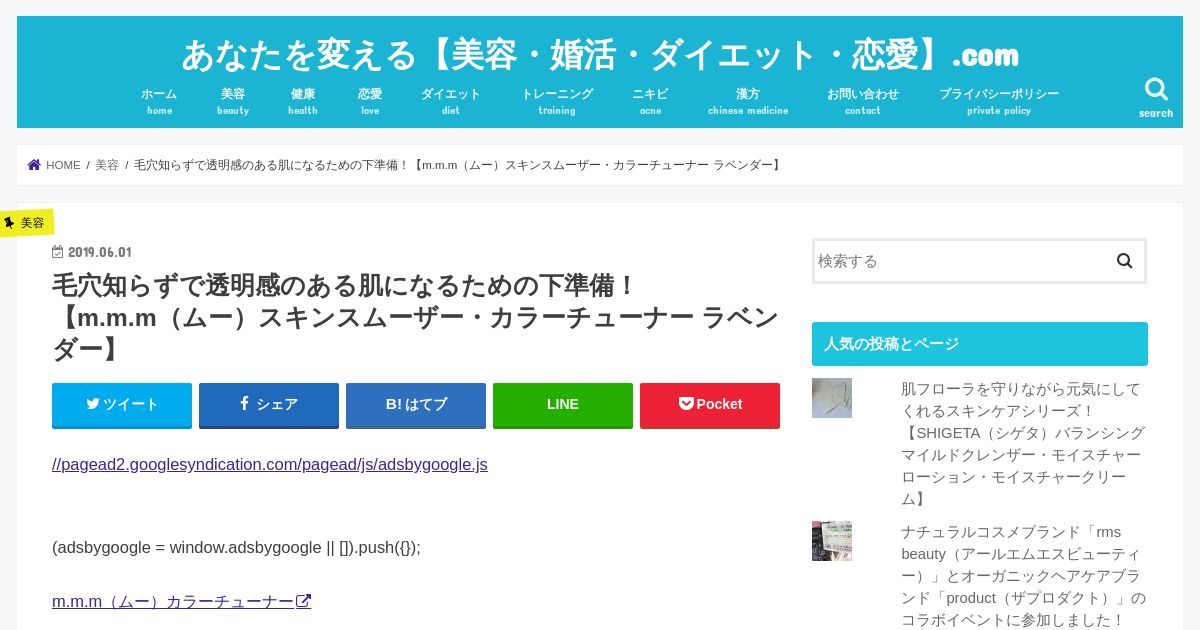
Task: Open お問い合わせ contact menu item
Action: click(863, 101)
